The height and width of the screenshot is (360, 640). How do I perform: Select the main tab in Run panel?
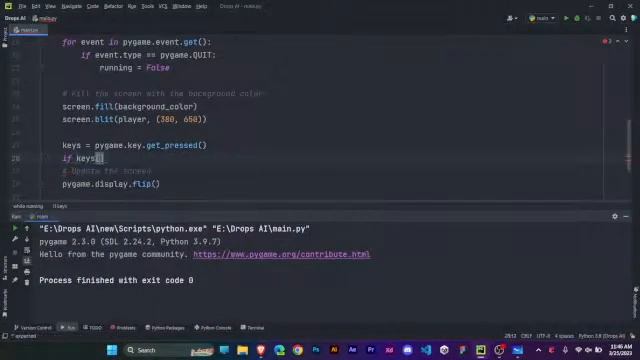click(x=39, y=217)
